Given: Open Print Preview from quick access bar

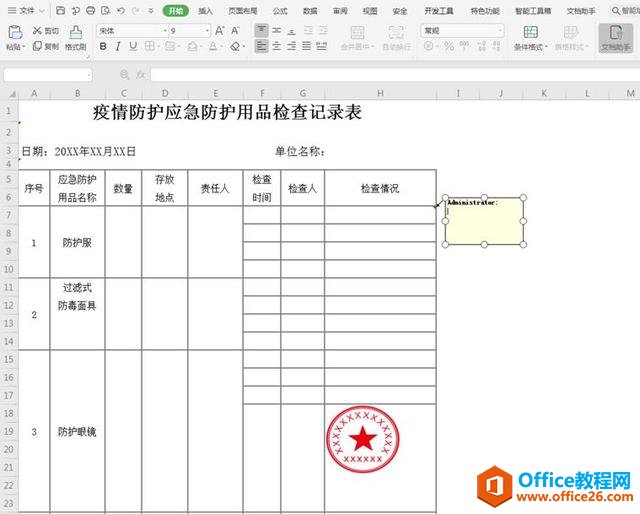Looking at the screenshot, I should pos(106,11).
